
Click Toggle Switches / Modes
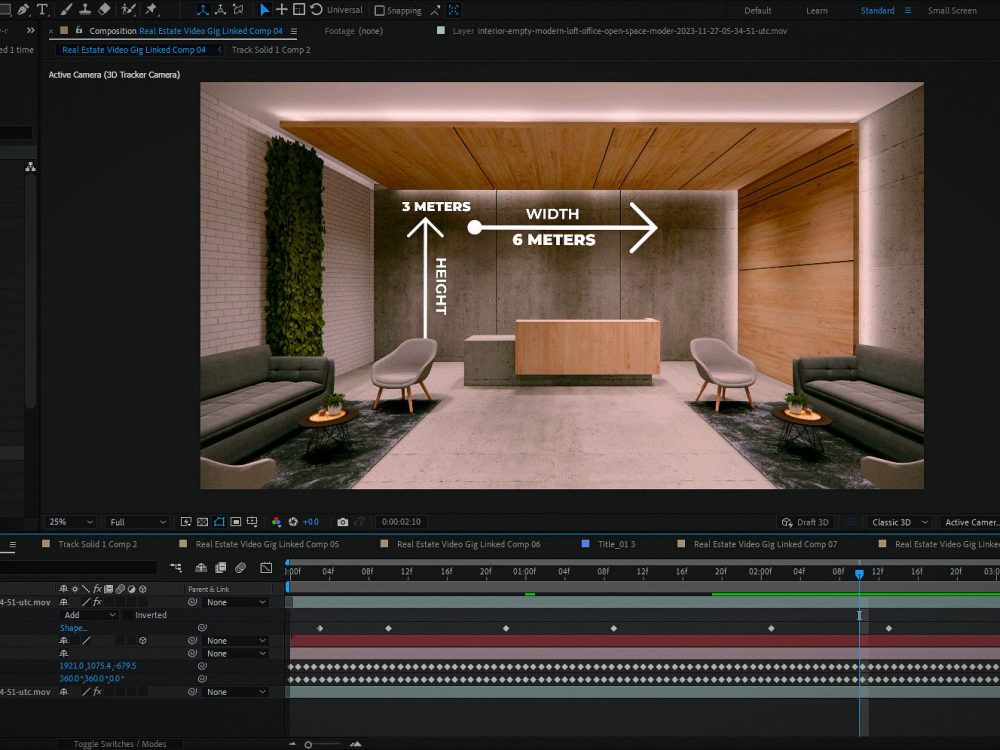tap(120, 744)
